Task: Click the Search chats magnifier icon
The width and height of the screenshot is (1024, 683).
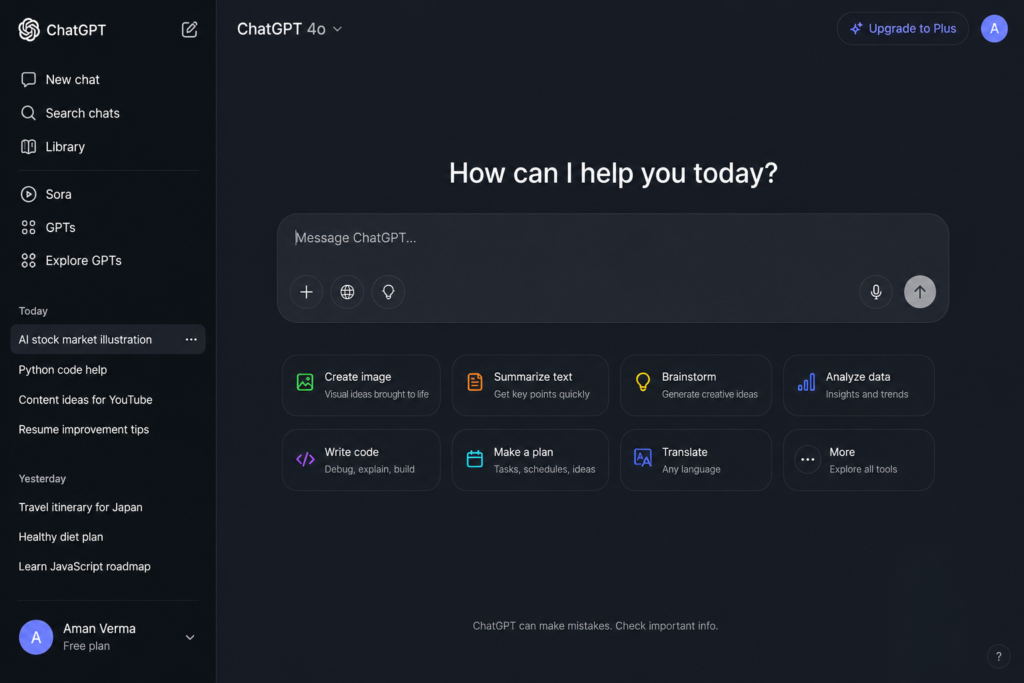Action: 28,113
